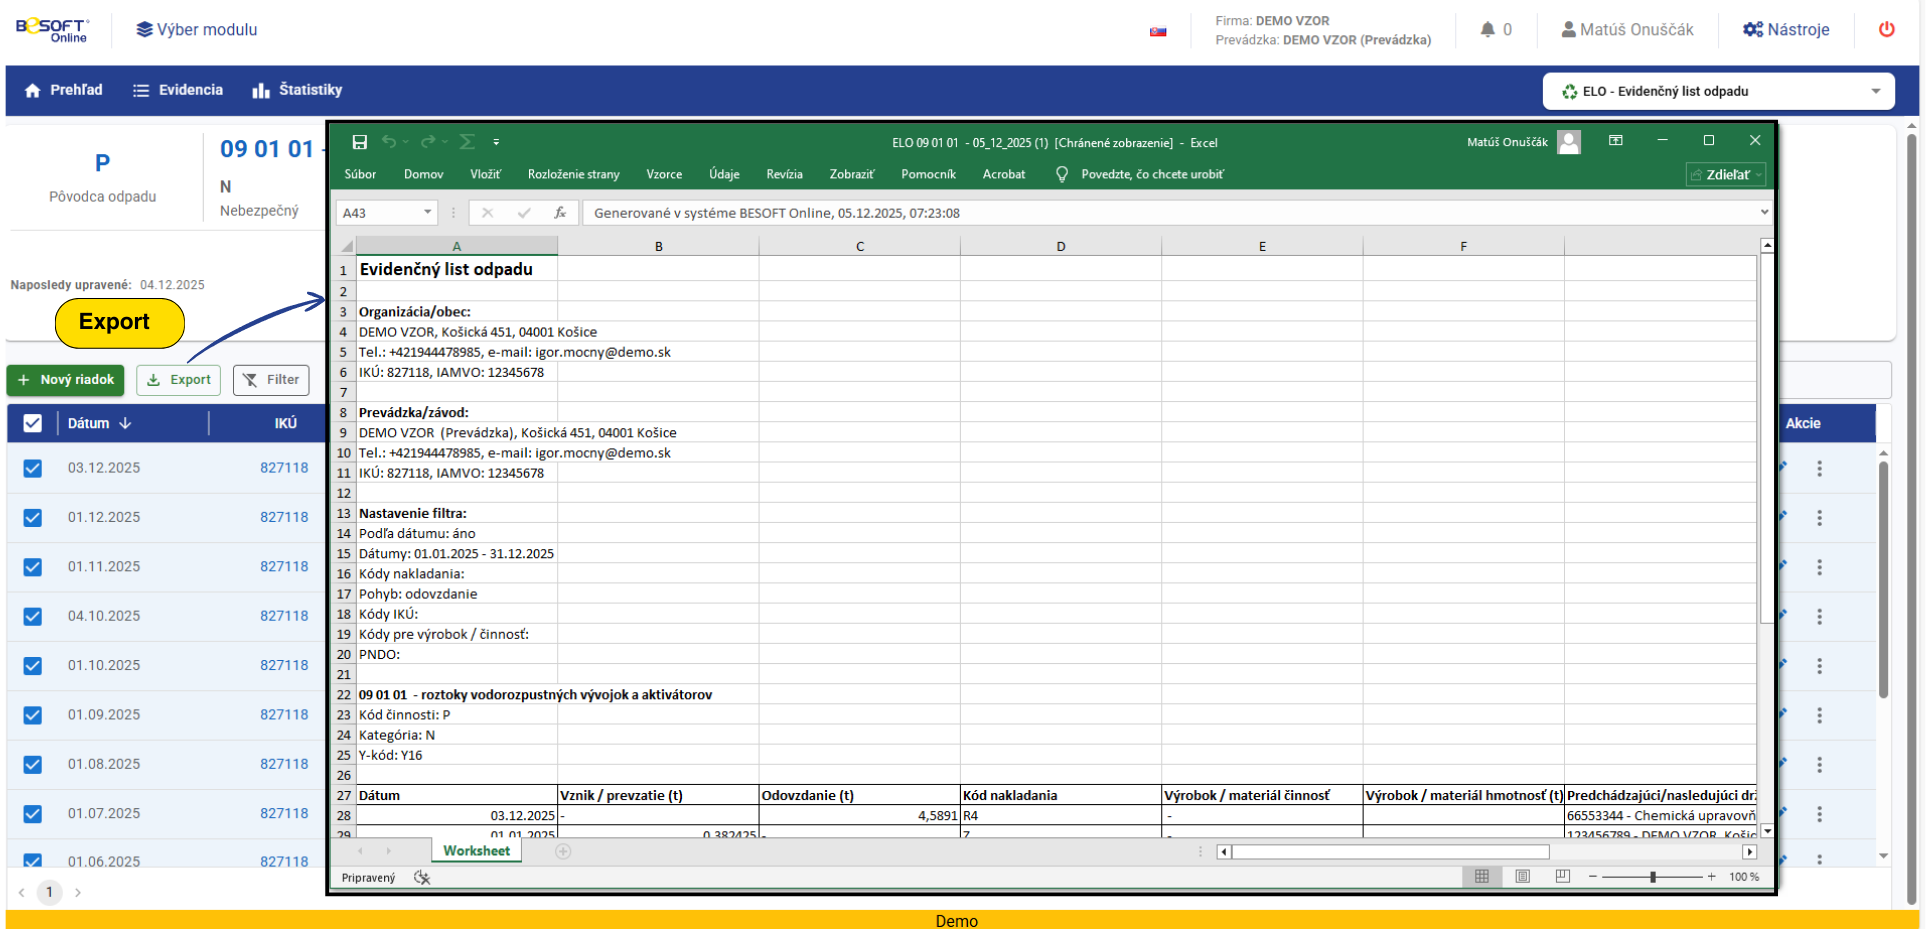Screen dimensions: 1926x929
Task: Open the Excel Name Box dropdown arrow
Action: coord(428,213)
